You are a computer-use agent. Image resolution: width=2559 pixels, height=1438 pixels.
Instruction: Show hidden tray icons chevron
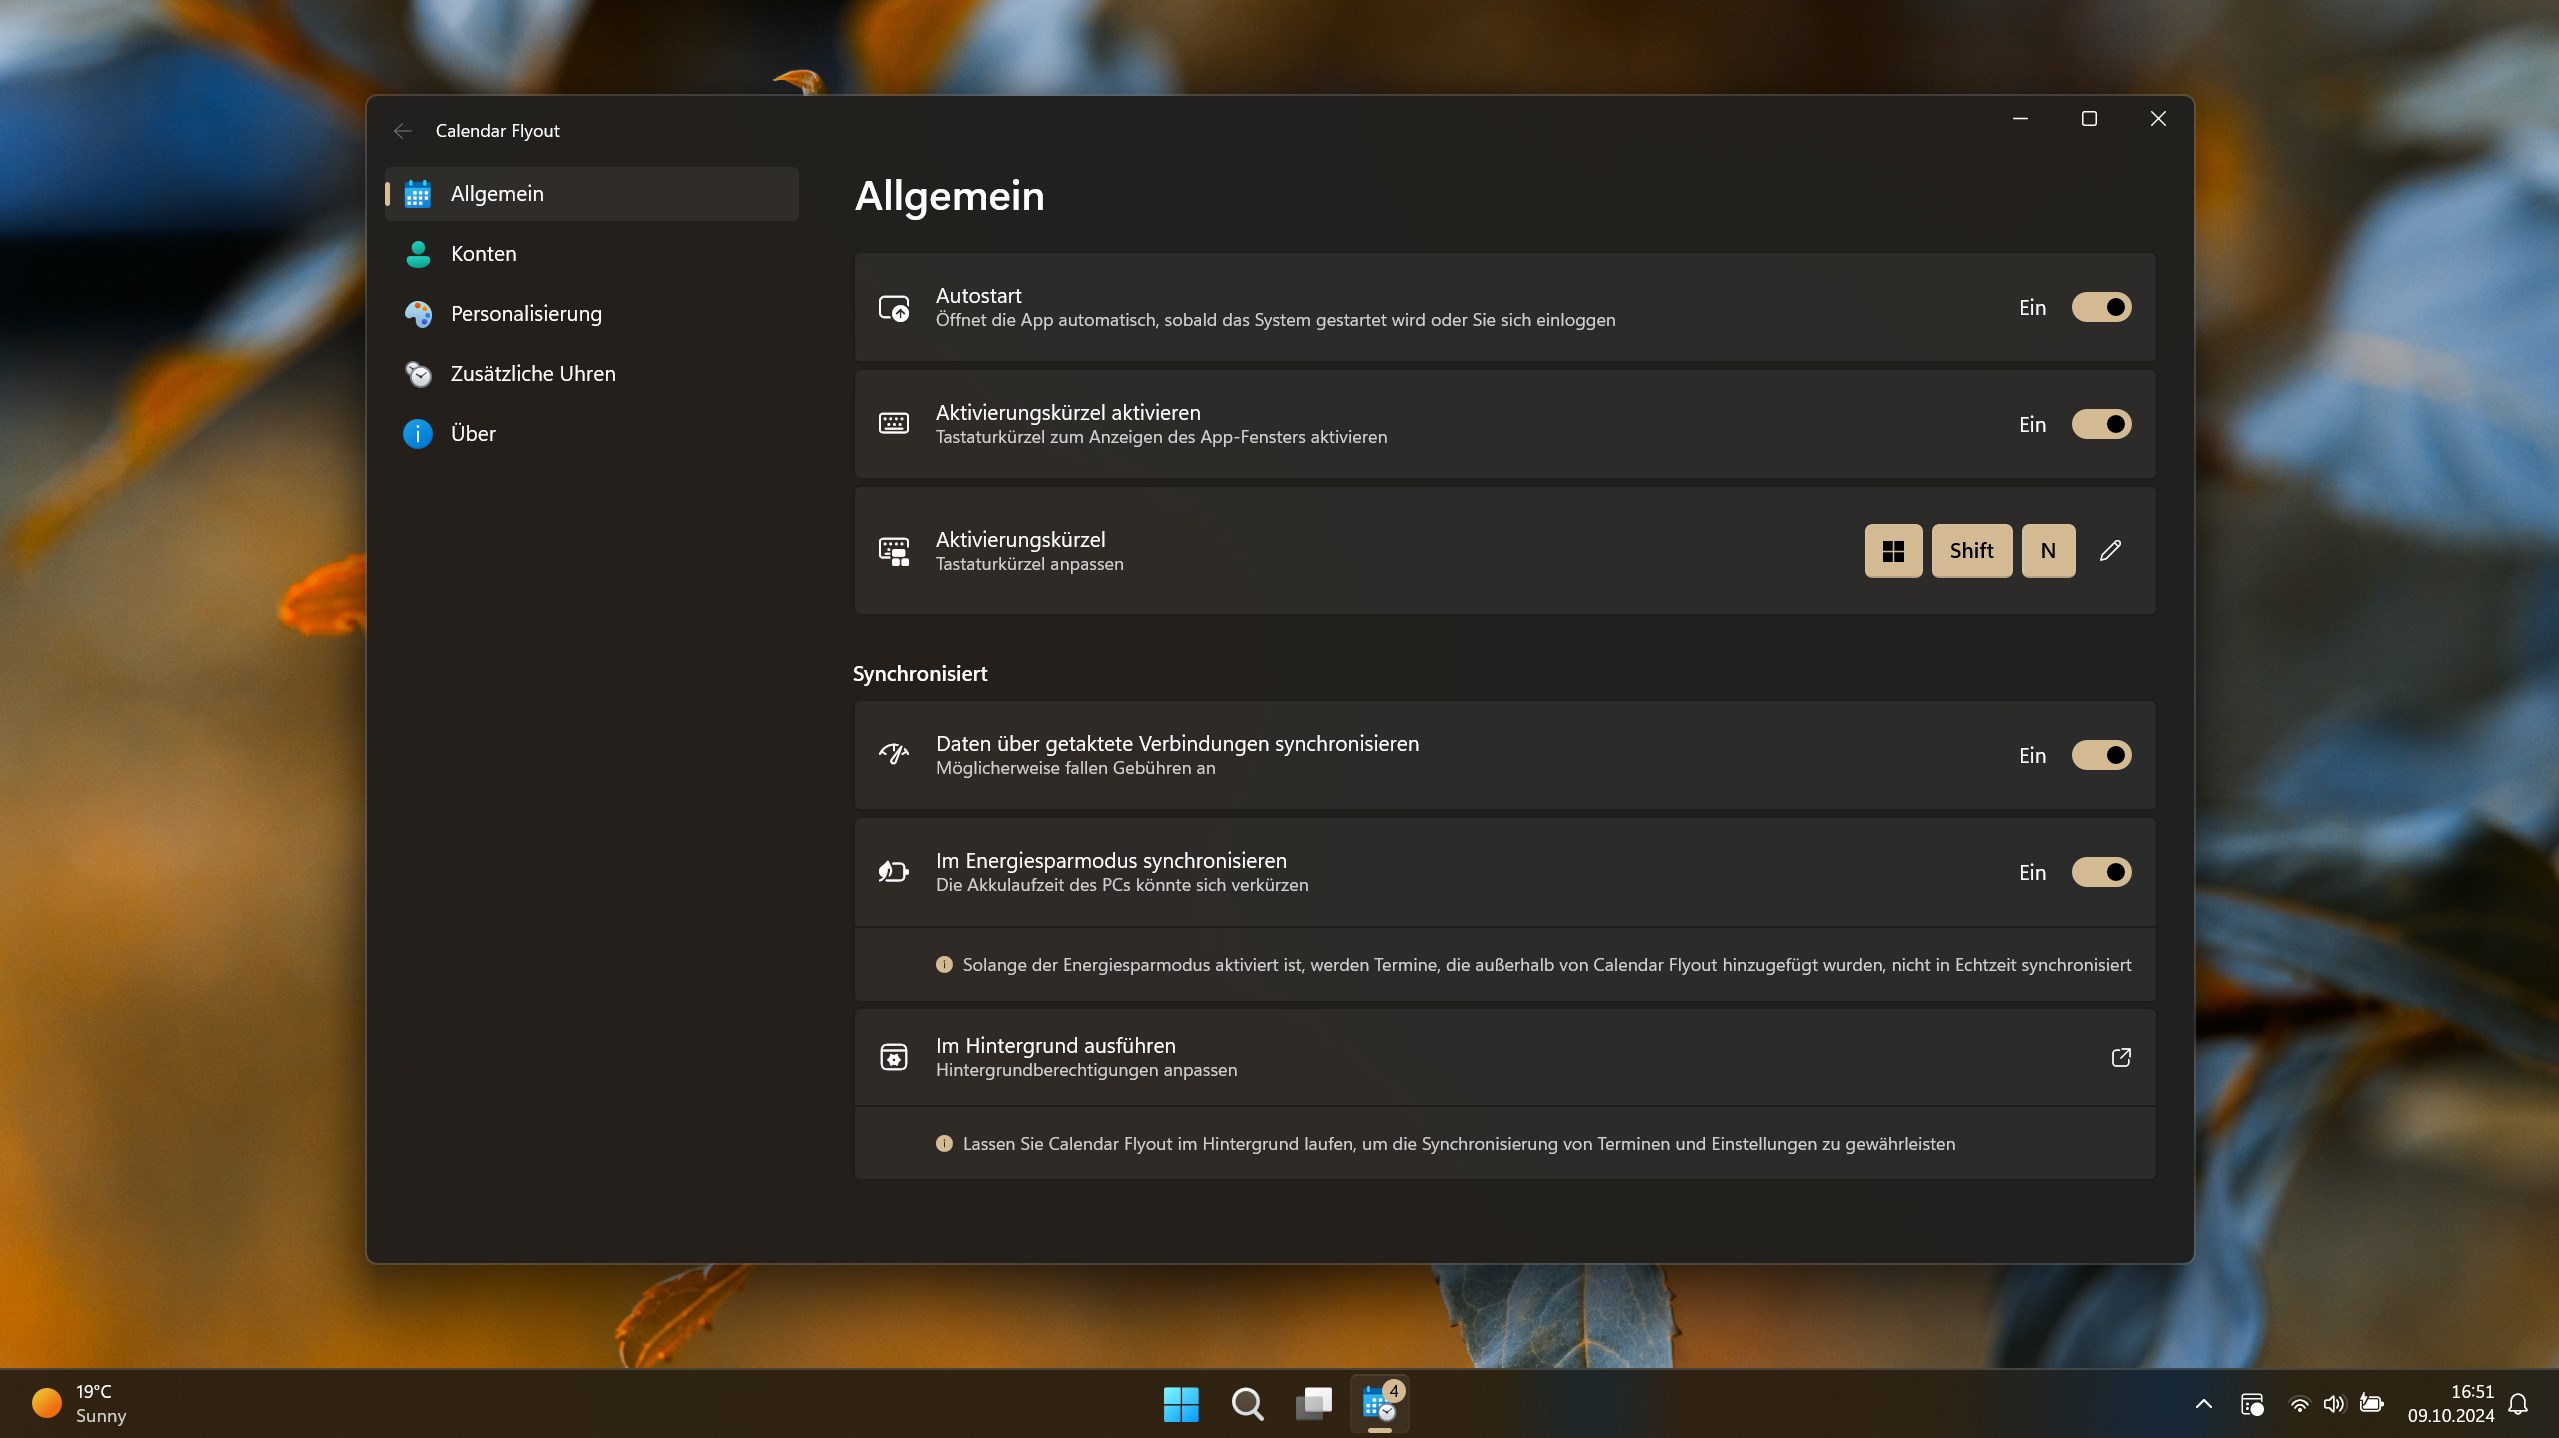click(x=2203, y=1405)
